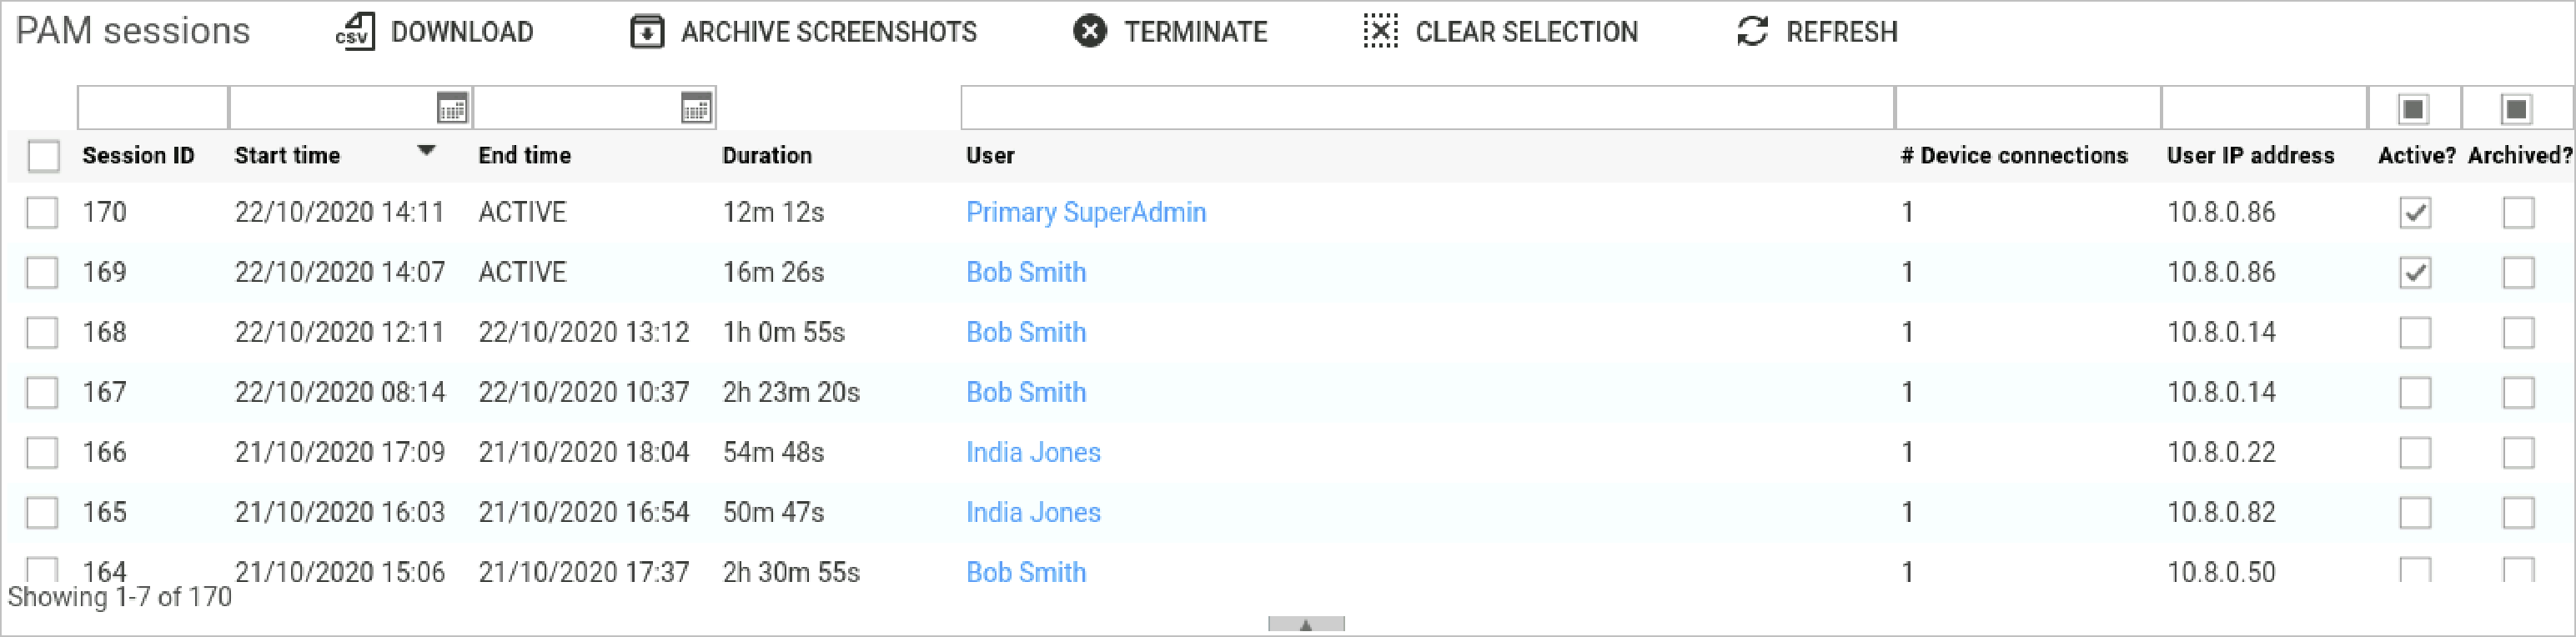2576x637 pixels.
Task: Click the User IP address column header
Action: coord(2250,156)
